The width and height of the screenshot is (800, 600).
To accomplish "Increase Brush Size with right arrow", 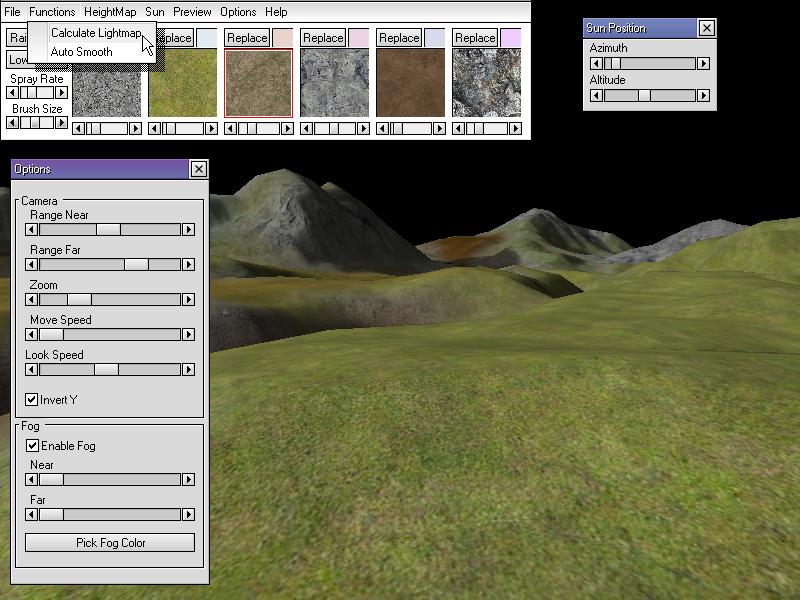I will [61, 123].
